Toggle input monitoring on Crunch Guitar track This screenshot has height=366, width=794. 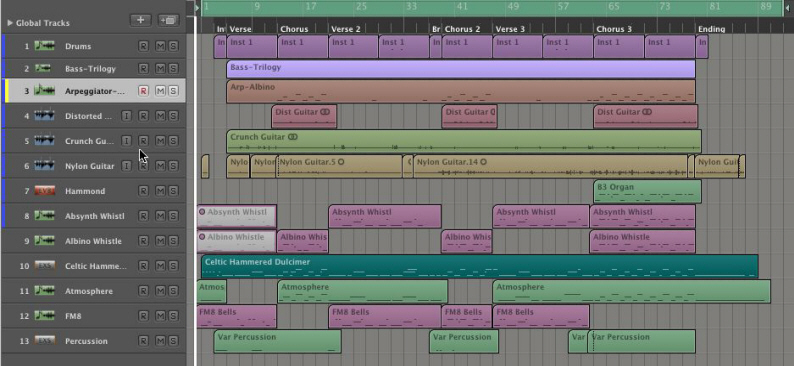click(127, 141)
